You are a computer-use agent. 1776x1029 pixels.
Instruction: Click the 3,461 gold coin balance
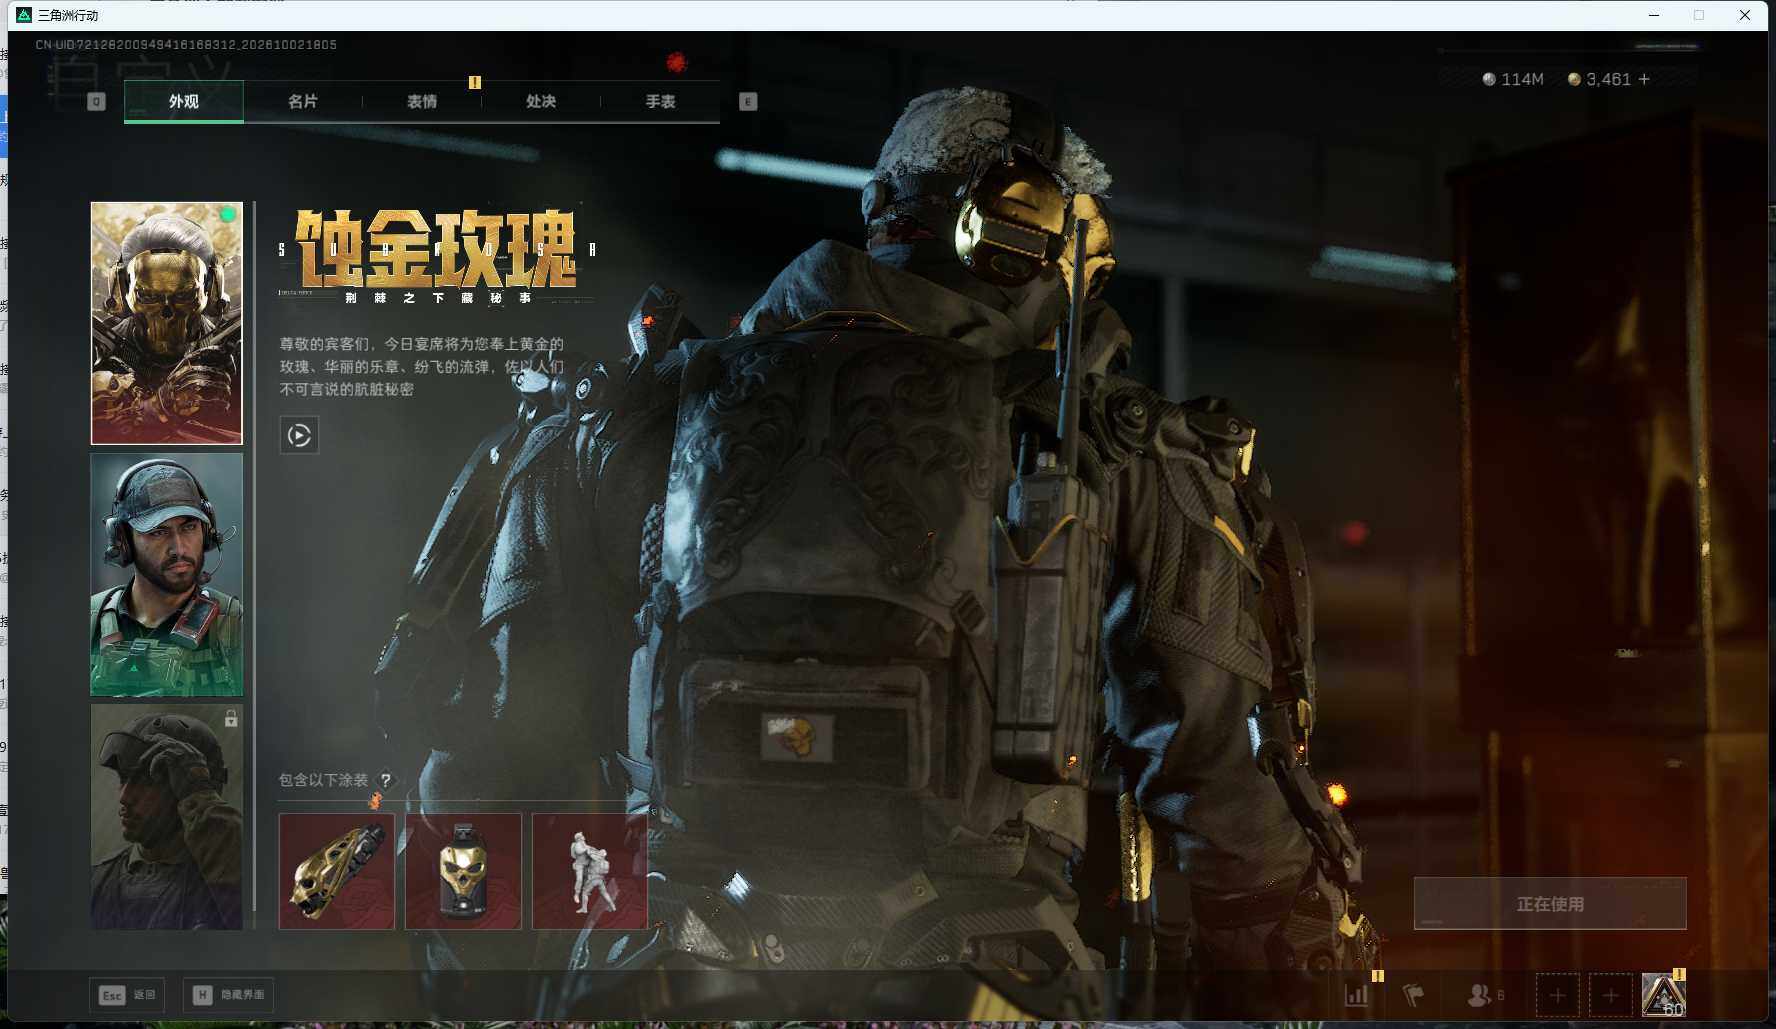[x=1600, y=79]
